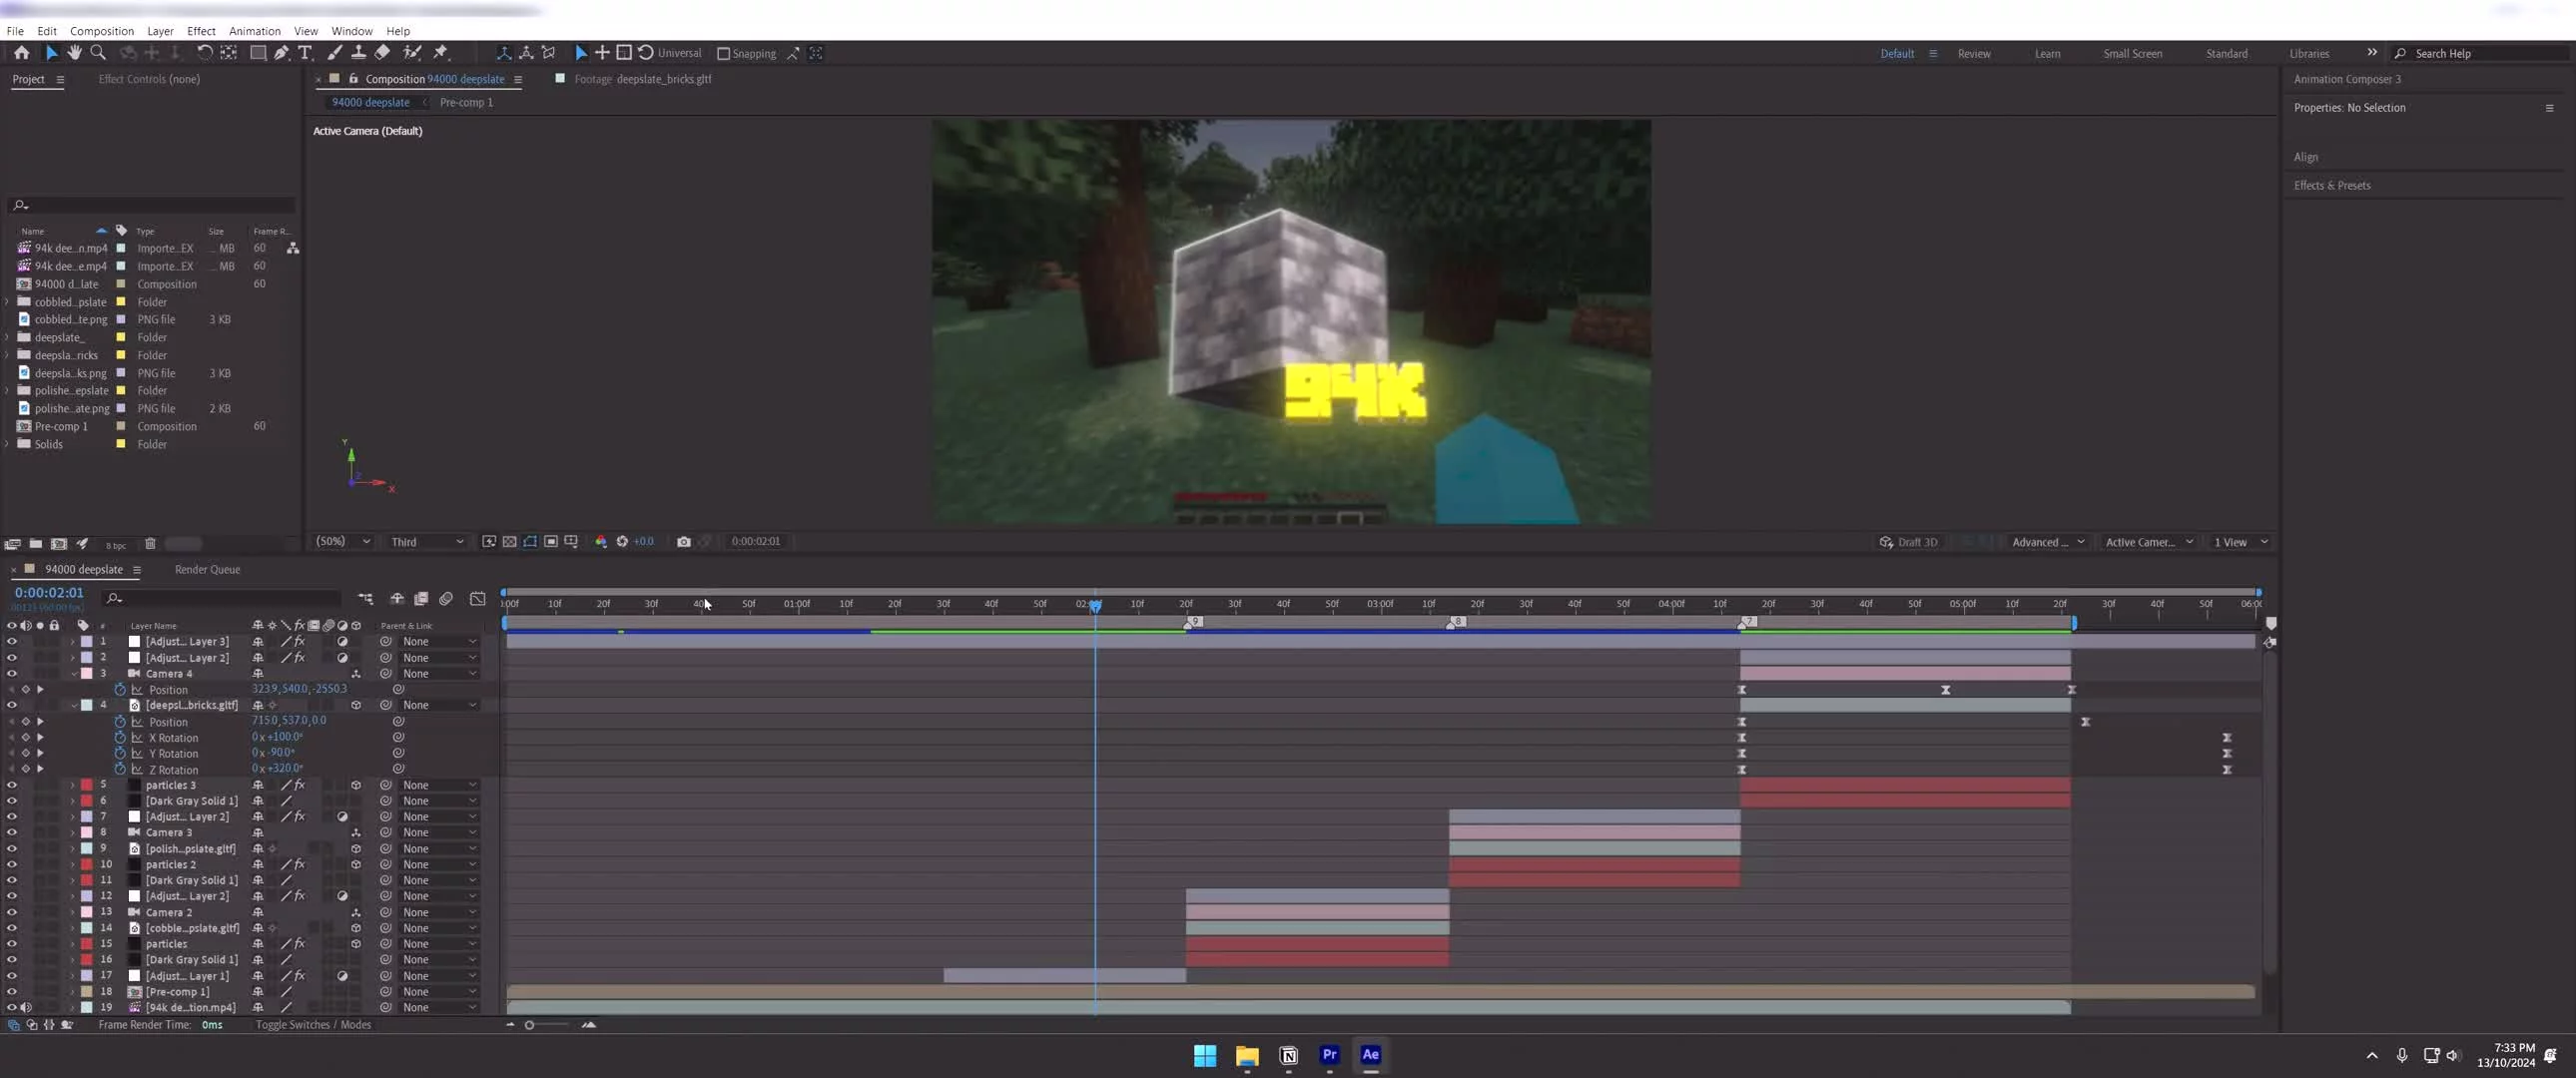2576x1078 pixels.
Task: Hide particles 3 layer visibility
Action: [x=12, y=786]
